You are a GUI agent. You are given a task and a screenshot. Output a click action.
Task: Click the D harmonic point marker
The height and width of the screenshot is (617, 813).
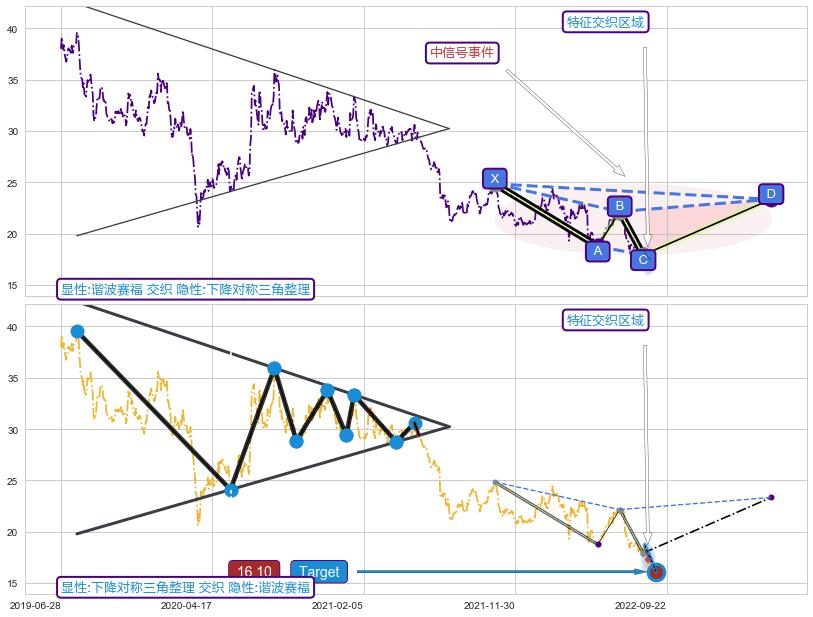(x=770, y=194)
